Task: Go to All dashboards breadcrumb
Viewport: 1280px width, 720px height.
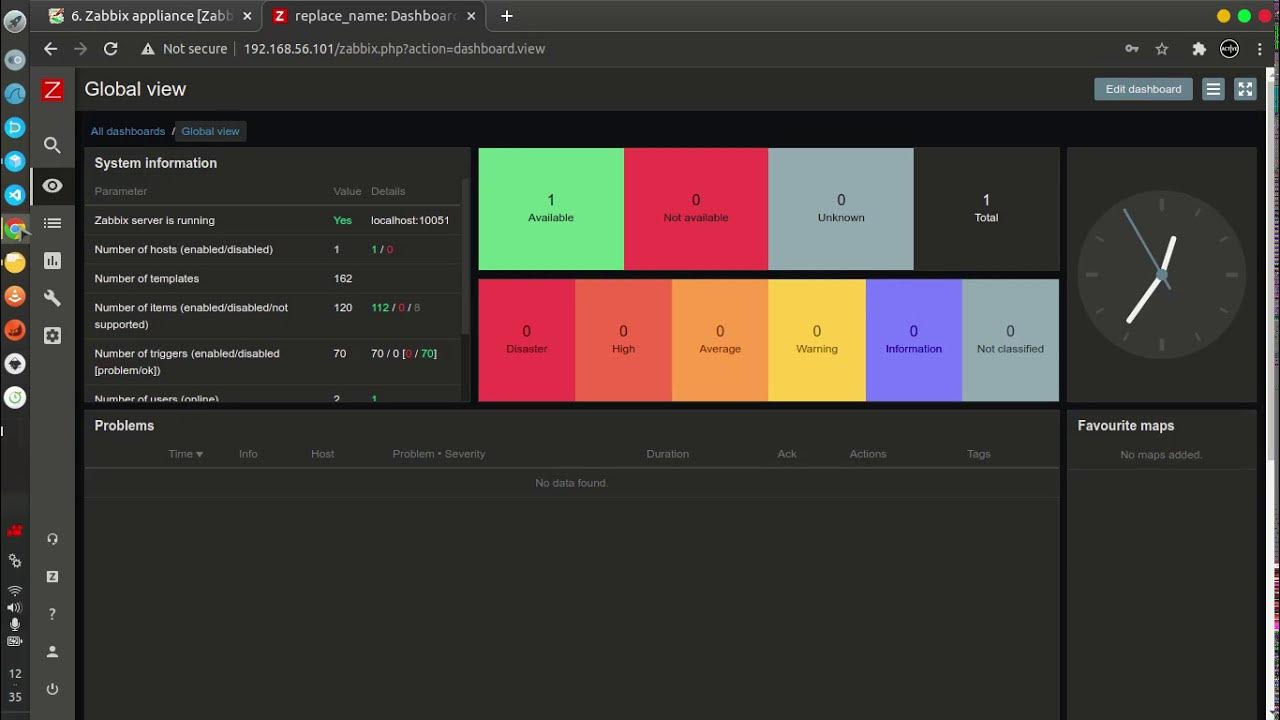Action: (128, 131)
